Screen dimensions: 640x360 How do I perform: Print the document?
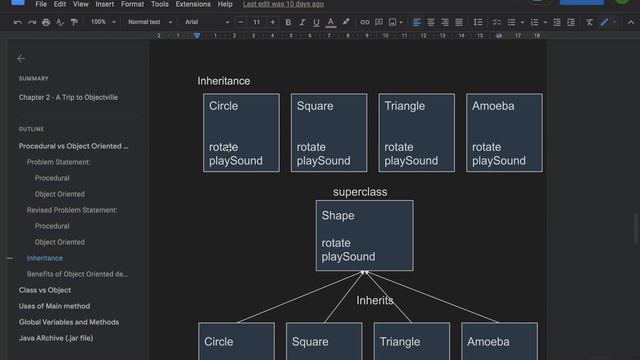tap(46, 22)
